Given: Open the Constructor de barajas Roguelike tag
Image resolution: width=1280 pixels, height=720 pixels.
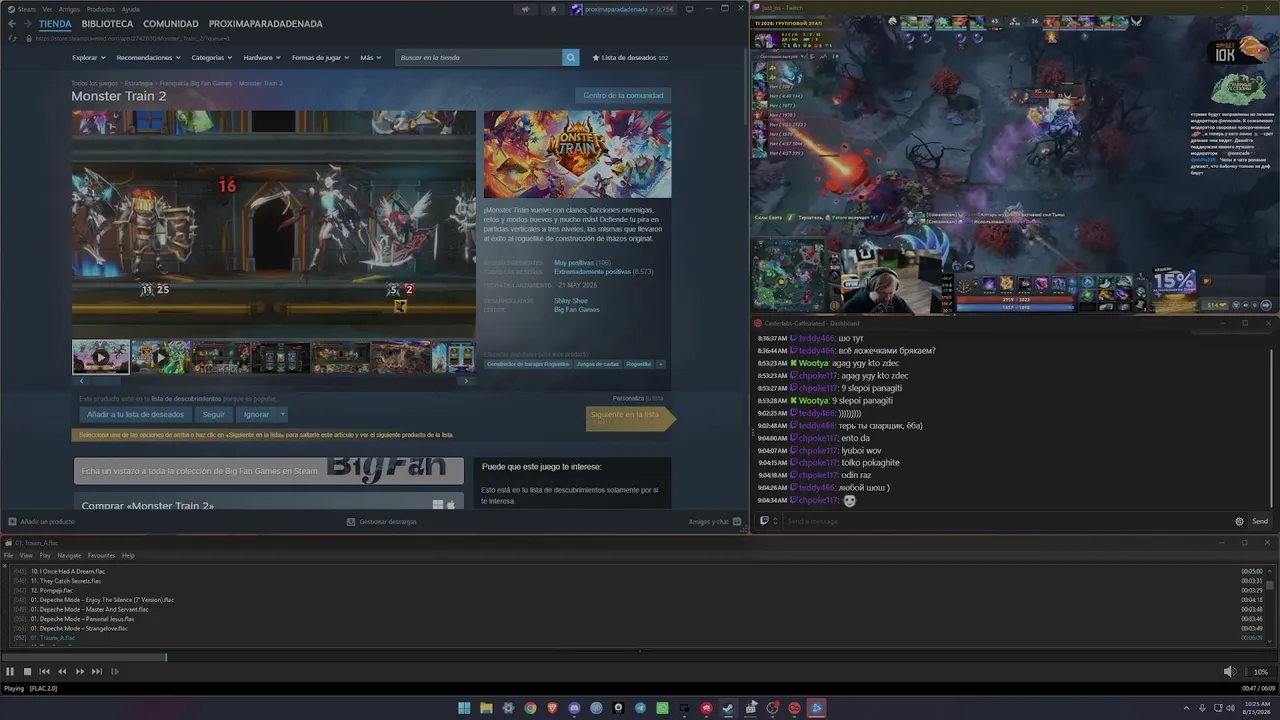Looking at the screenshot, I should [527, 364].
